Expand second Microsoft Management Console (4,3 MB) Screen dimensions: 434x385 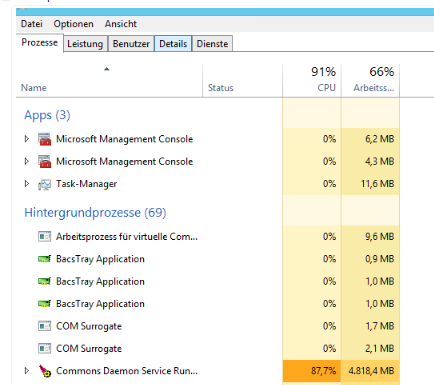click(27, 161)
